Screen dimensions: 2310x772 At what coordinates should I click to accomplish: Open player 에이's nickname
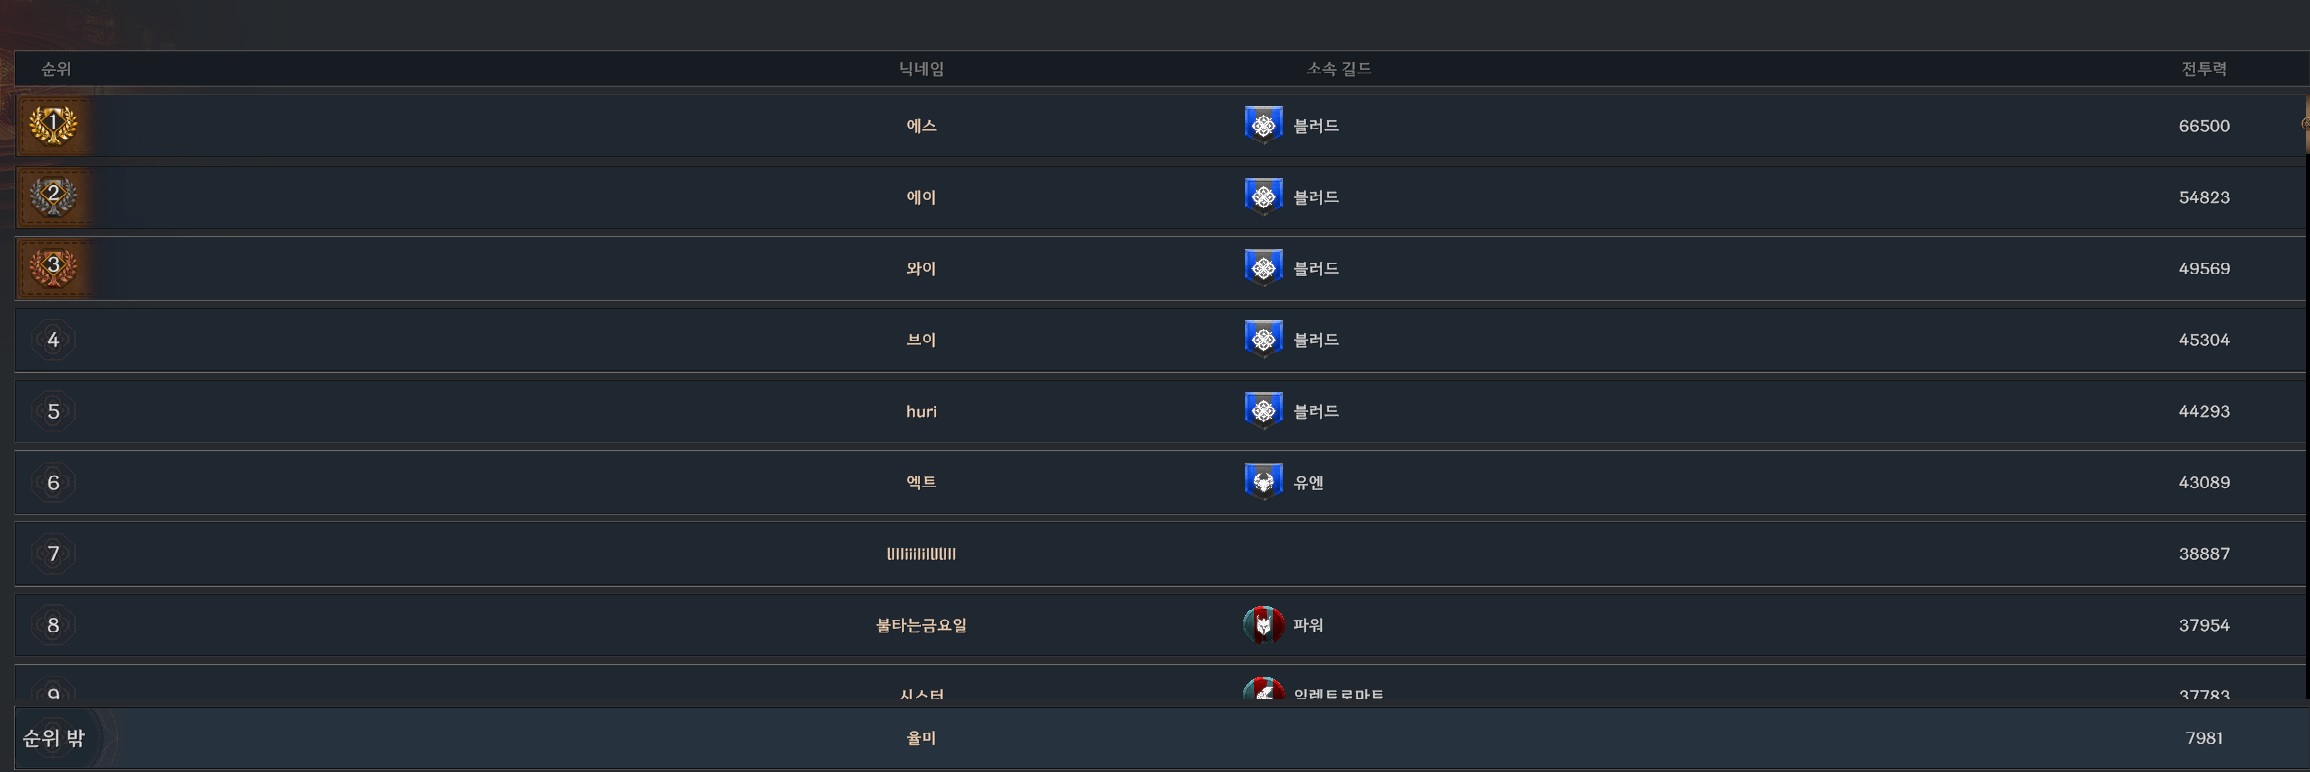(921, 197)
